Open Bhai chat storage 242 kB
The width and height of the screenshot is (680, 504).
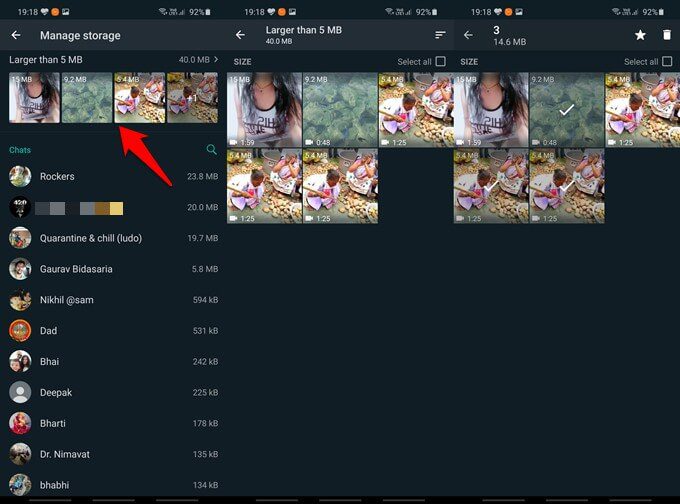[x=113, y=361]
